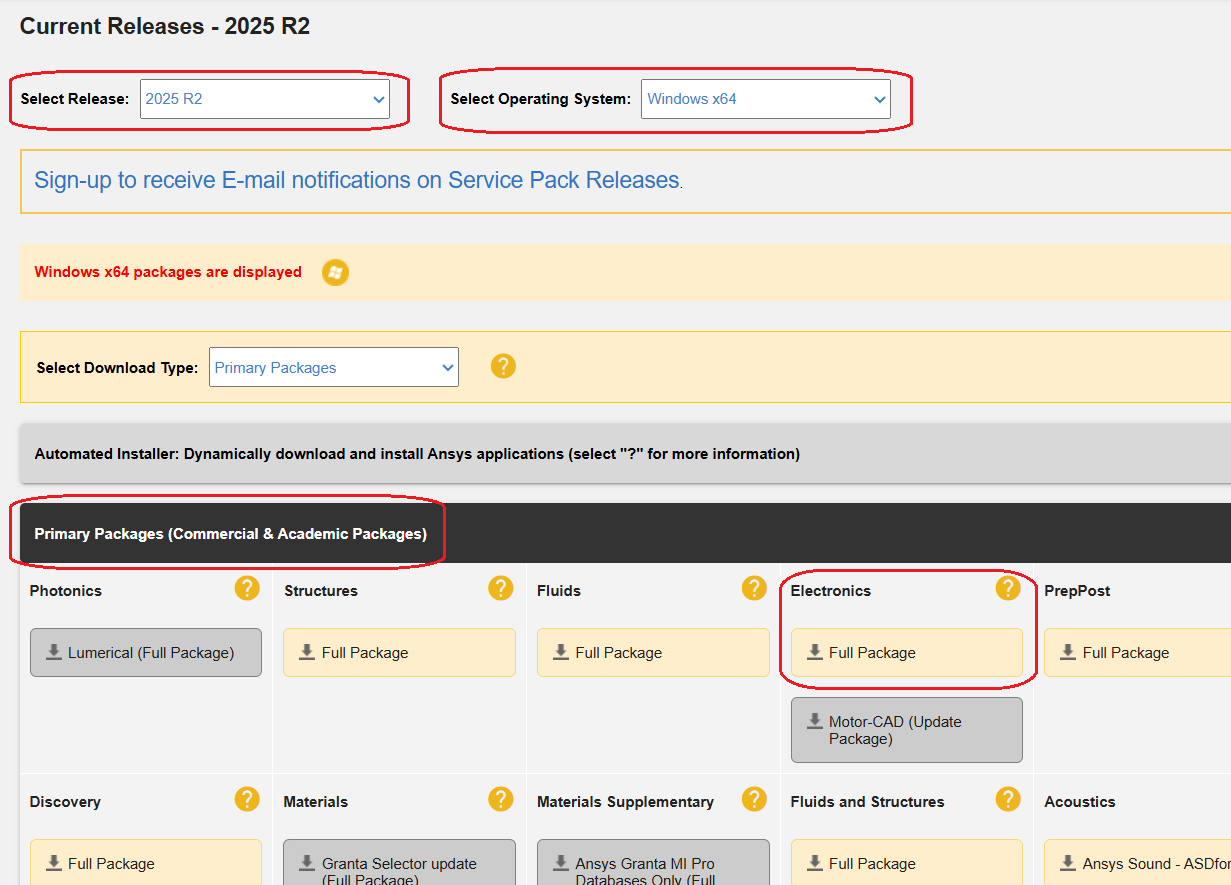Click the Windows logo icon in banner

pyautogui.click(x=335, y=272)
